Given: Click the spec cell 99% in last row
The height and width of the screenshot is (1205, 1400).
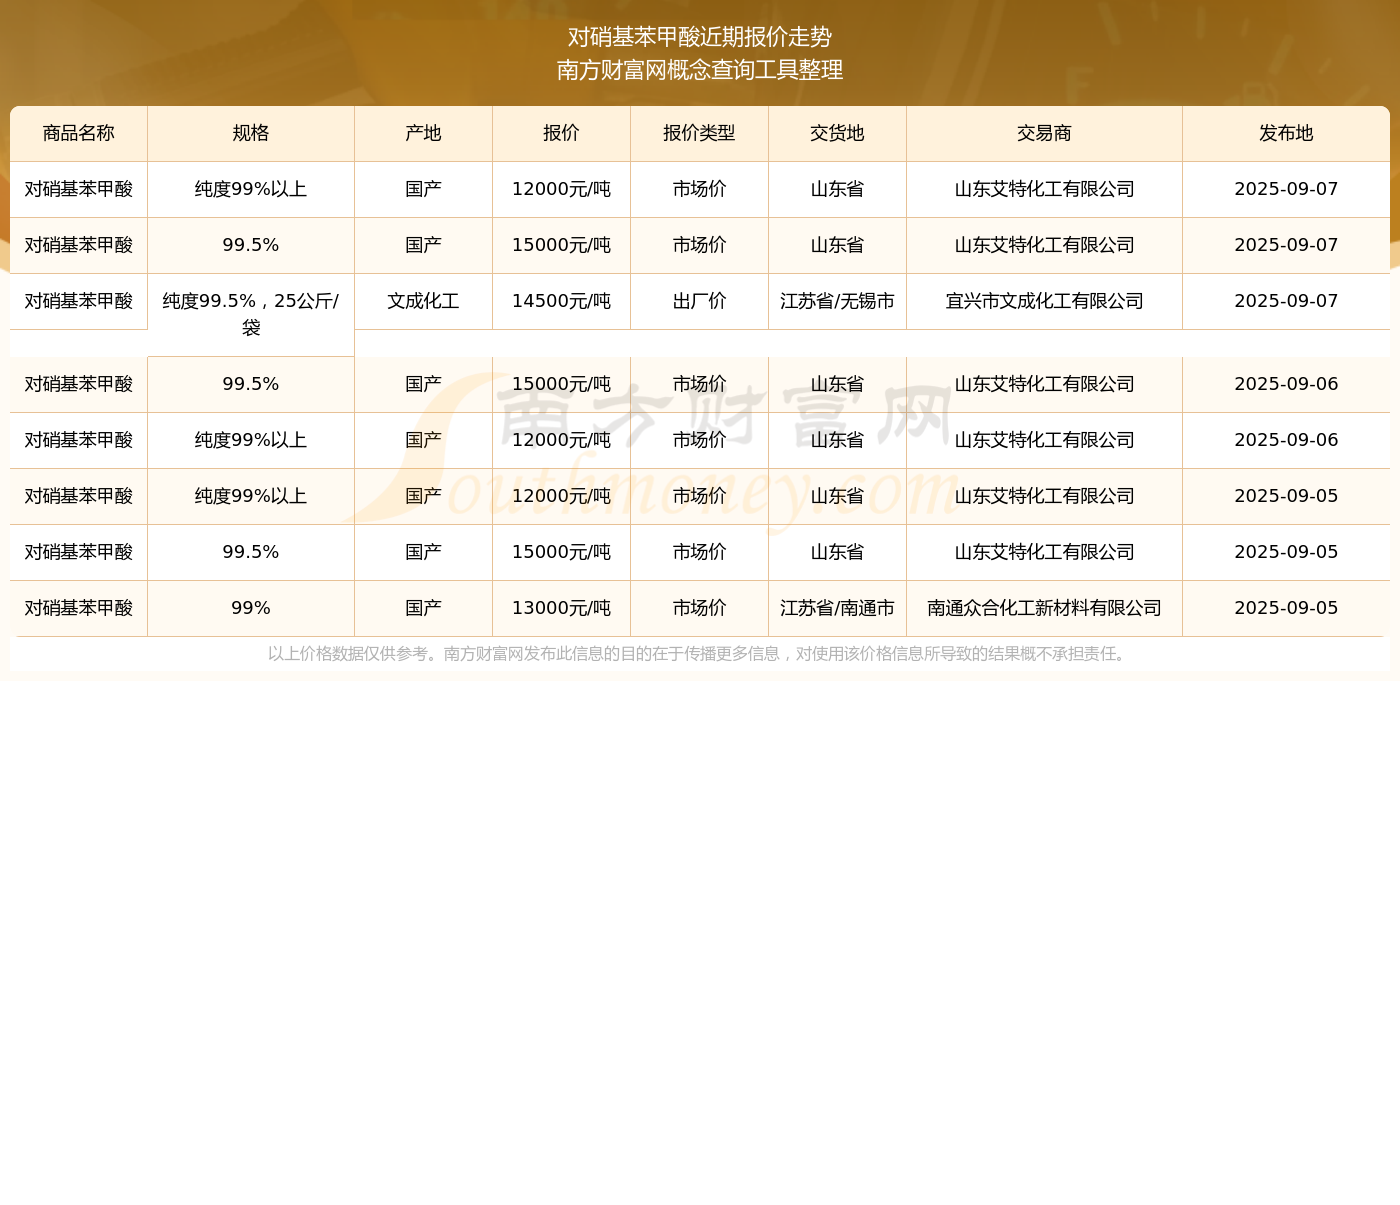Looking at the screenshot, I should 251,609.
